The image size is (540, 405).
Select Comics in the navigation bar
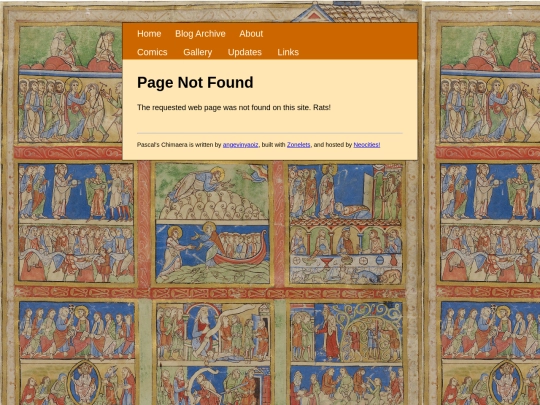pyautogui.click(x=152, y=52)
